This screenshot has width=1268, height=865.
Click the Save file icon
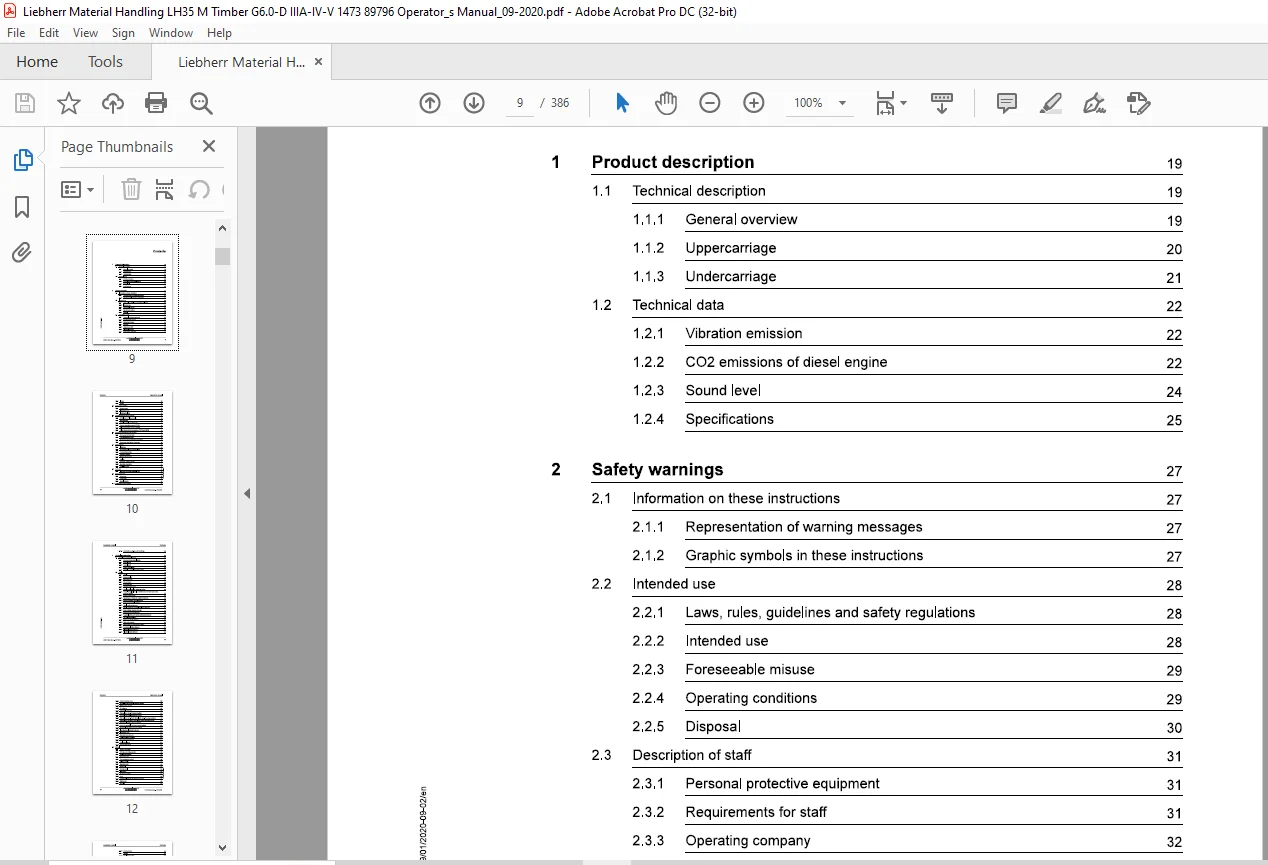pos(25,103)
